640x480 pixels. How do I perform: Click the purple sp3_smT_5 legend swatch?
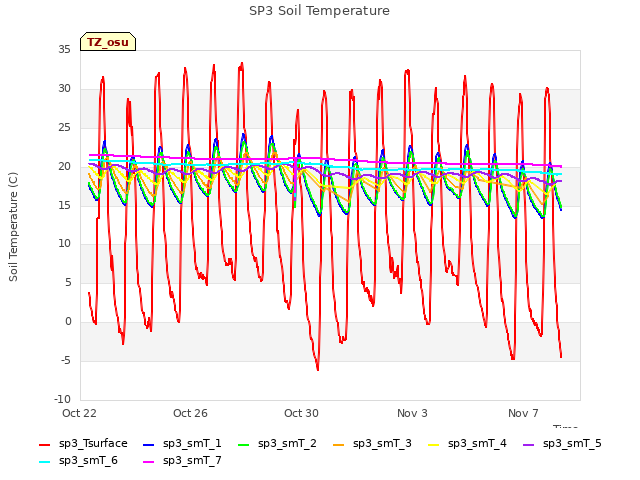pos(529,444)
